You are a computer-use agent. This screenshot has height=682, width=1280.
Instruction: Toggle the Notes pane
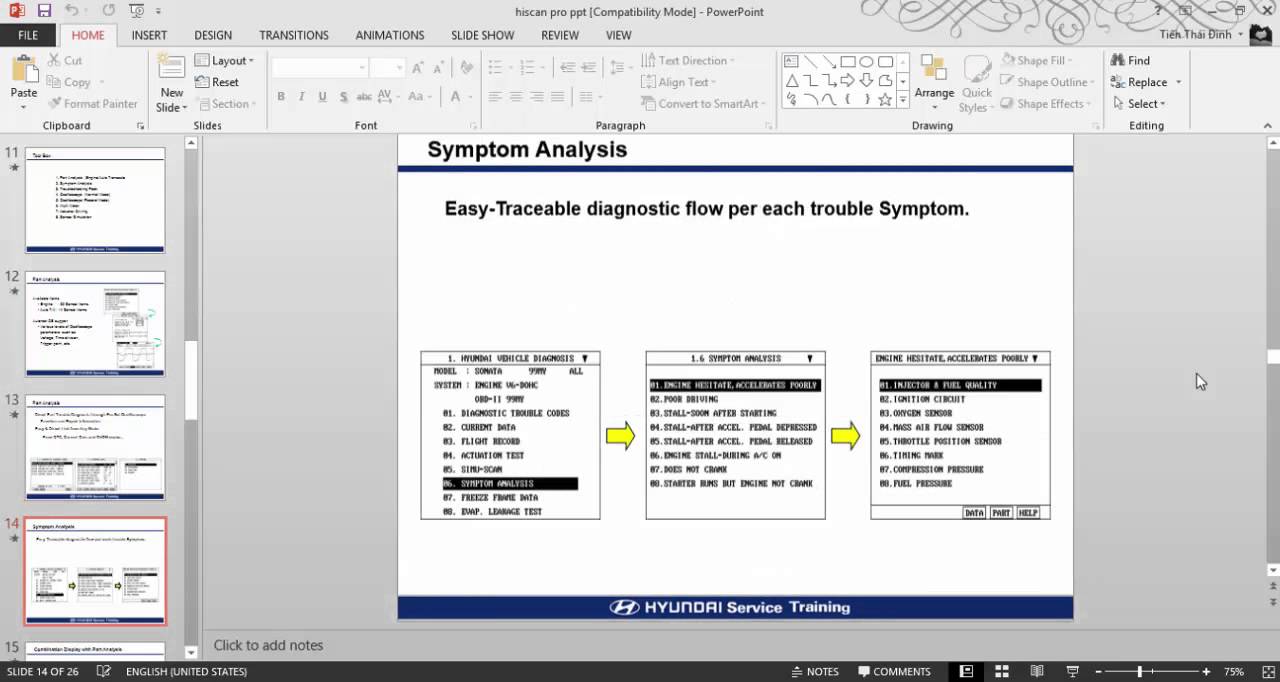point(813,671)
